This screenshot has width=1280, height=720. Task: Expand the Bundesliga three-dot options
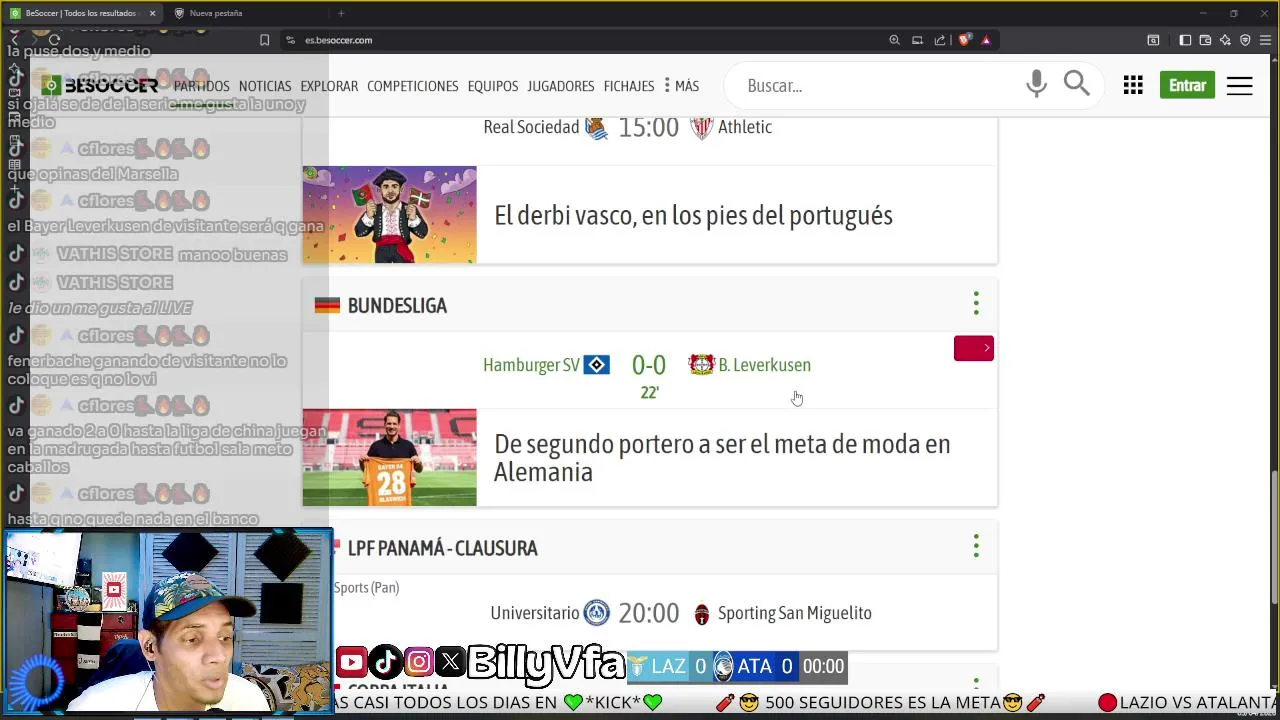(976, 303)
